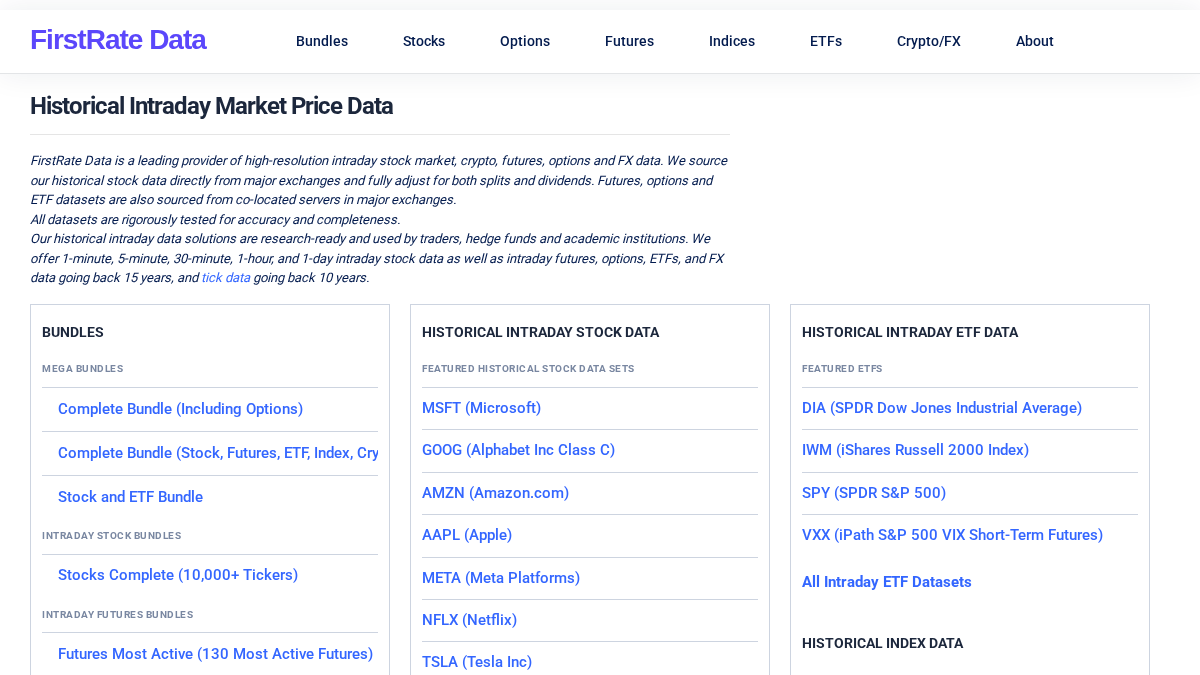Open the Options menu item
The width and height of the screenshot is (1200, 675).
[525, 41]
